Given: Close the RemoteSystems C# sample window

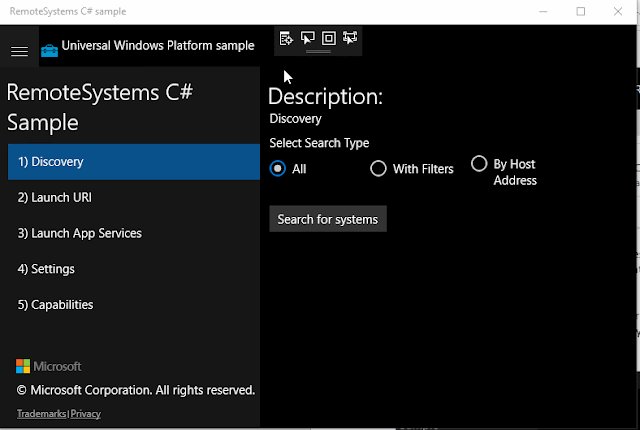Looking at the screenshot, I should pos(618,11).
